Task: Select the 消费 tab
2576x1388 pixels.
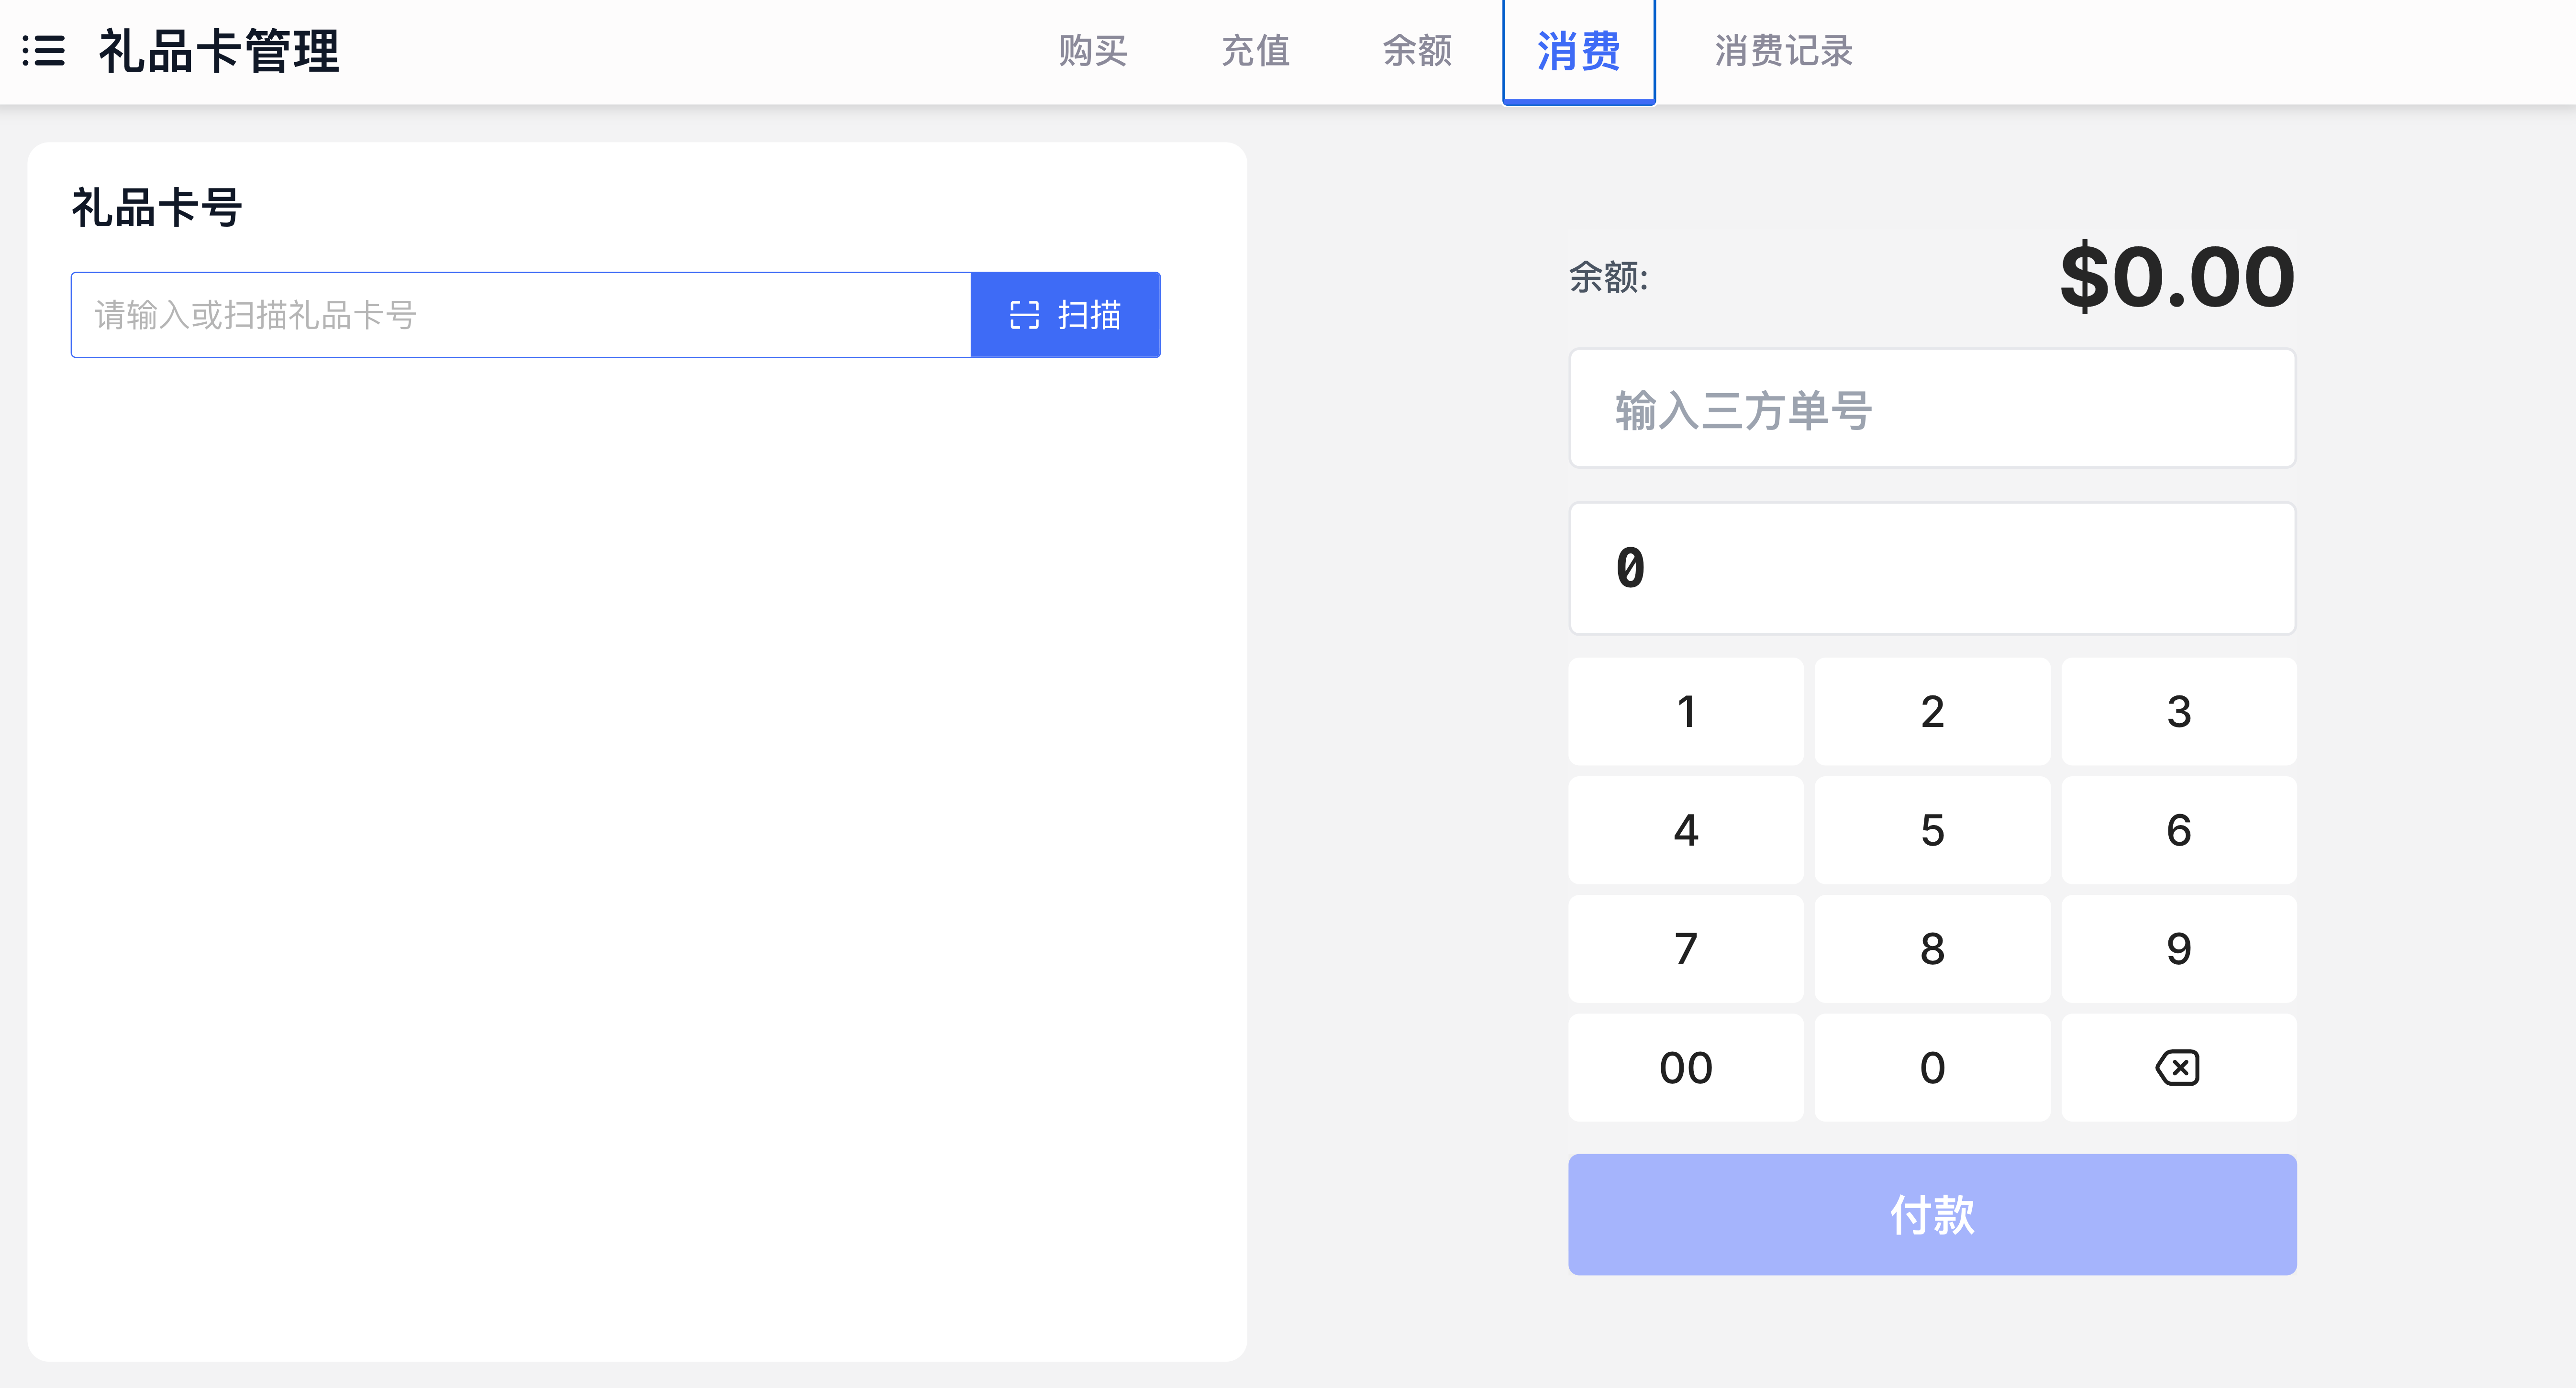Action: [x=1578, y=51]
